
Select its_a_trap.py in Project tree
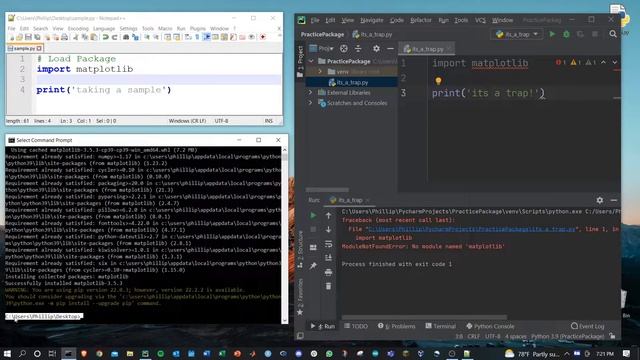[351, 82]
